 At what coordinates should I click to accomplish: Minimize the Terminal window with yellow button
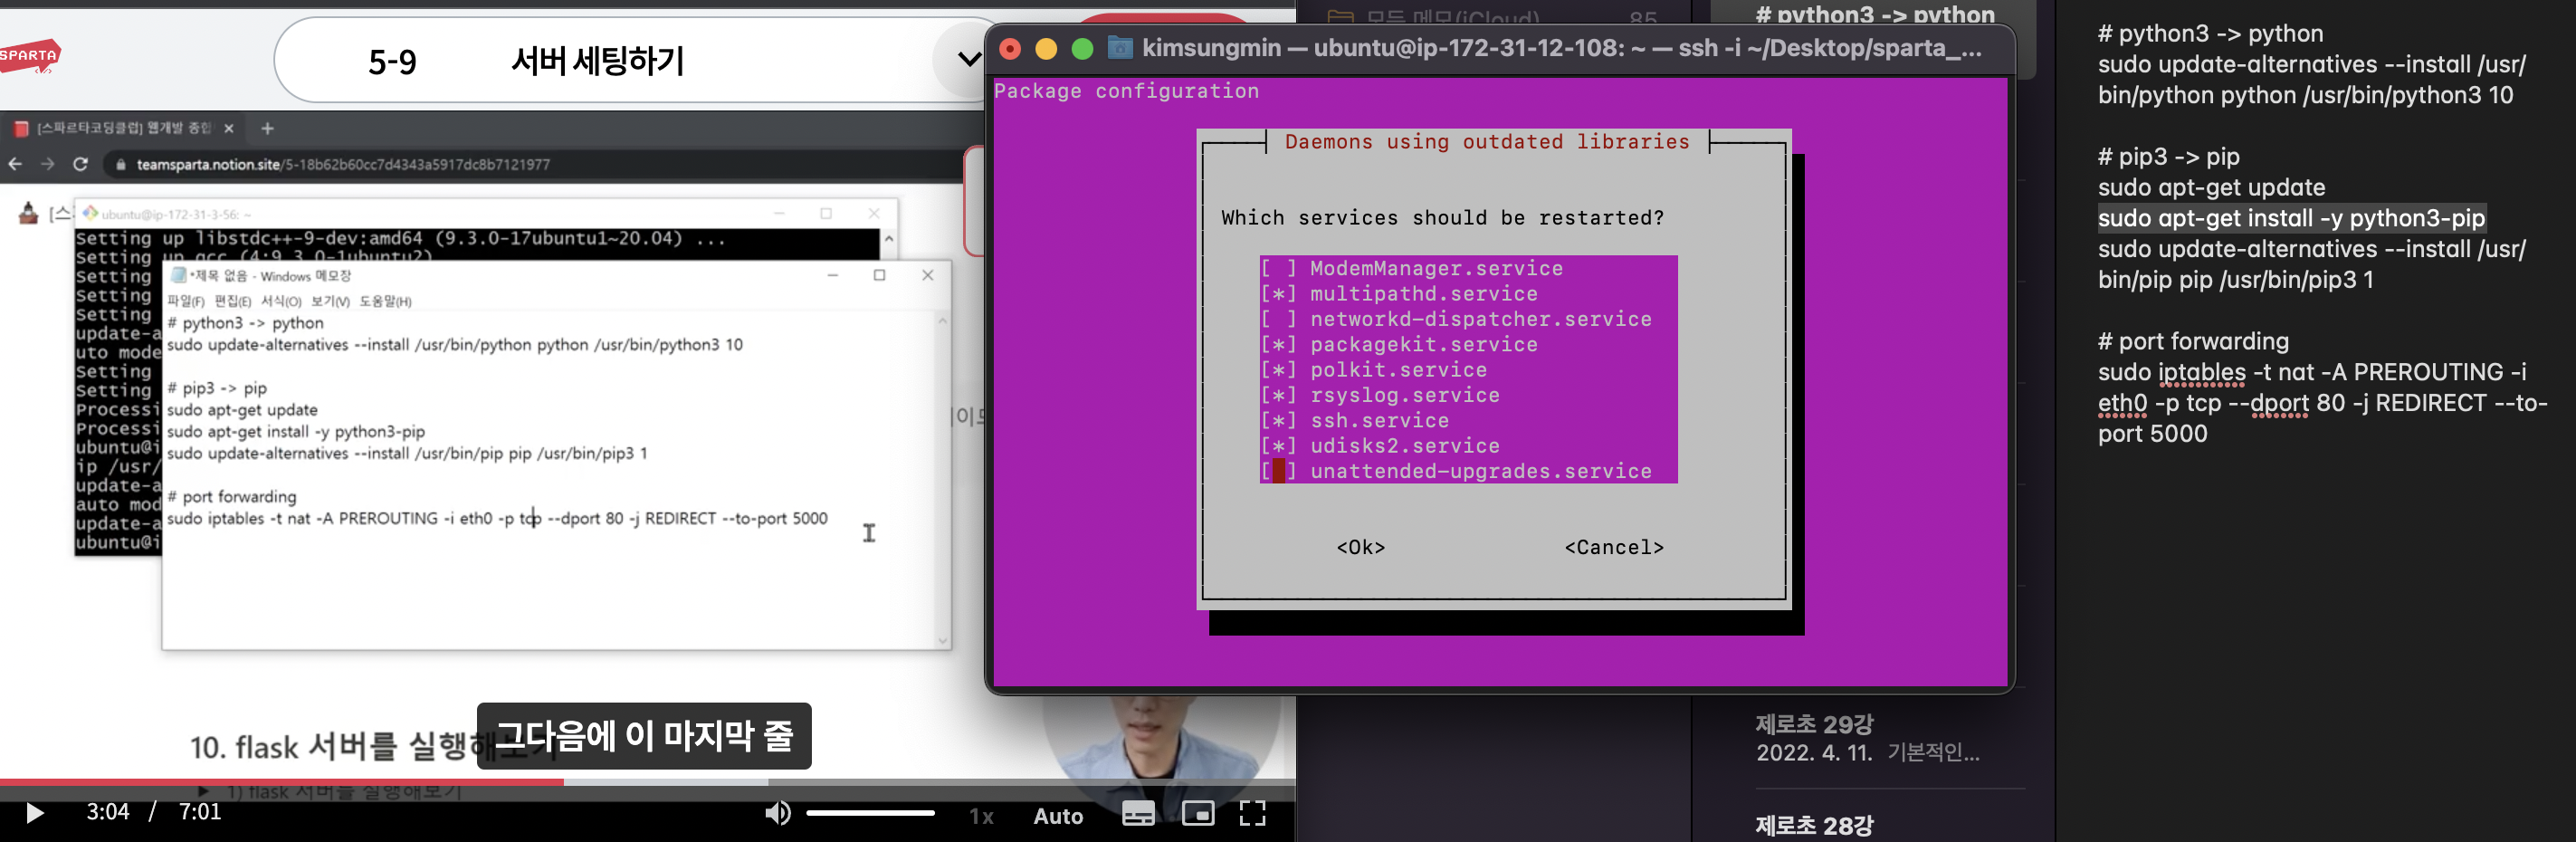click(1046, 48)
